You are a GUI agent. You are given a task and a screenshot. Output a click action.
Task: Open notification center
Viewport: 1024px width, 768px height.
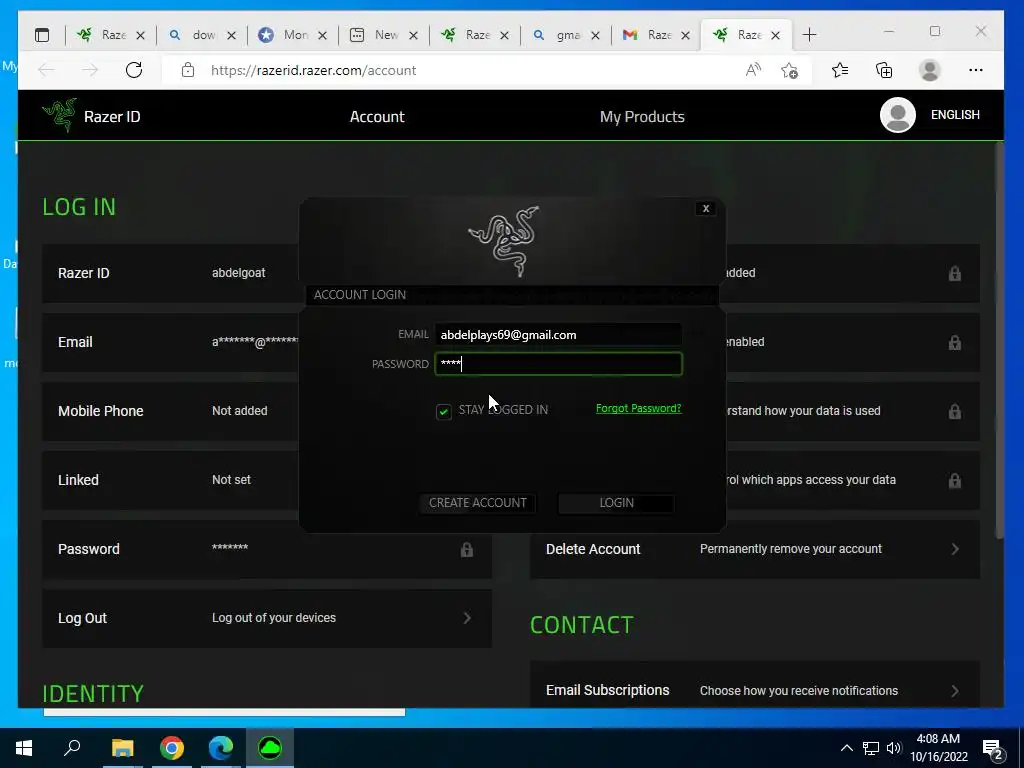pyautogui.click(x=993, y=750)
